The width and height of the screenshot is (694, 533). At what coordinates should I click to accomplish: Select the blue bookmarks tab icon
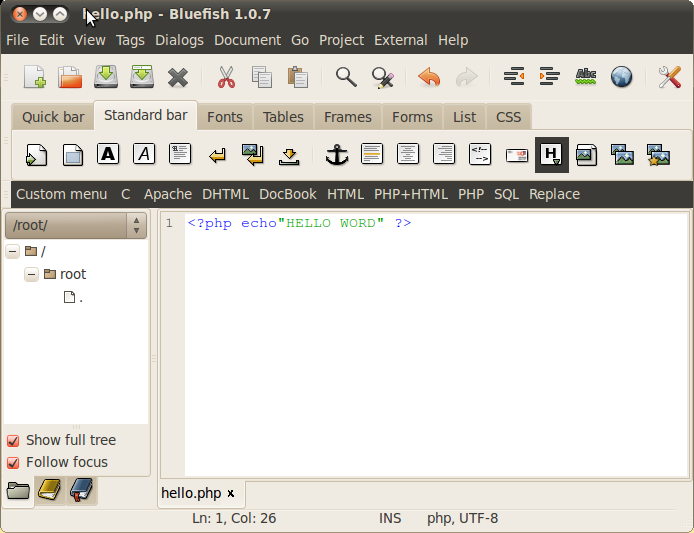click(x=81, y=490)
